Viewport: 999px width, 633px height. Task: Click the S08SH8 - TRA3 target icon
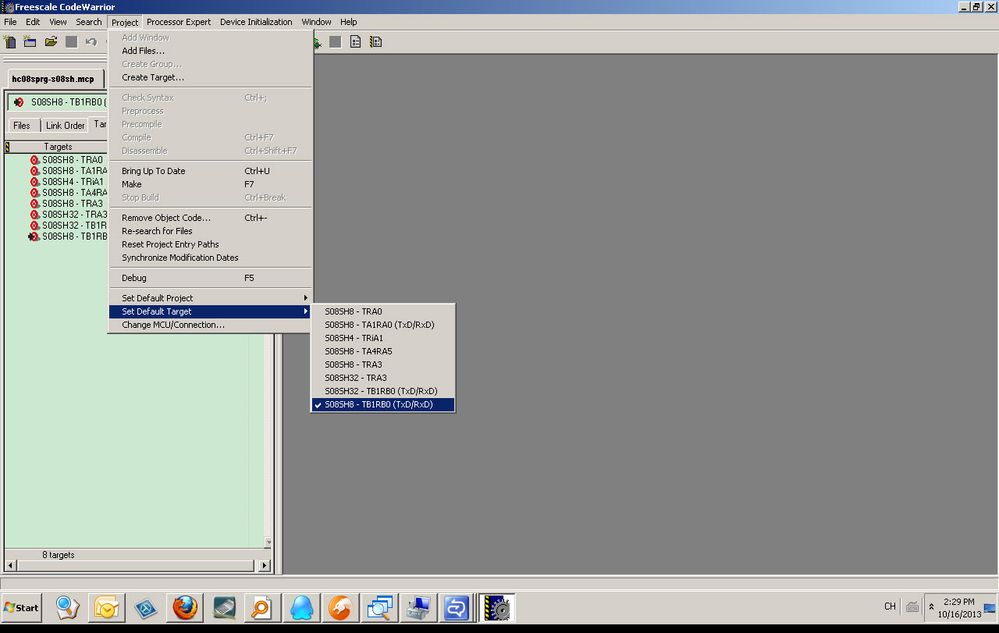click(34, 203)
